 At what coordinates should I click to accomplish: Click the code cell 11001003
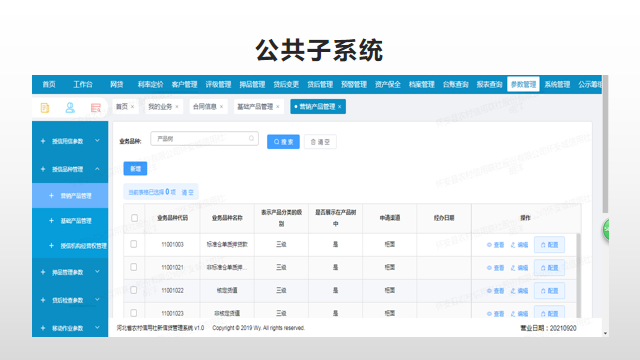point(172,244)
